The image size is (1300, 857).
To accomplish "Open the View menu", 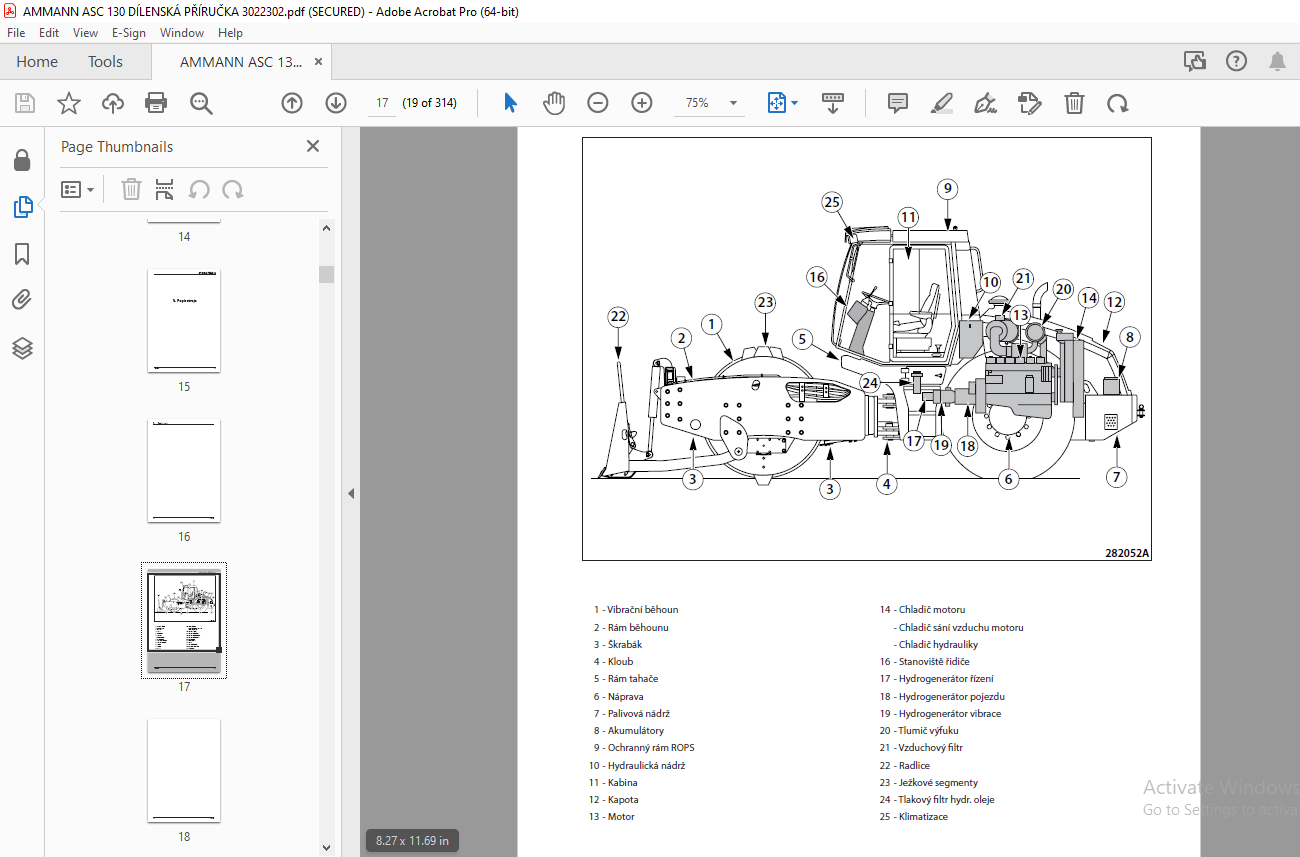I will pyautogui.click(x=85, y=33).
